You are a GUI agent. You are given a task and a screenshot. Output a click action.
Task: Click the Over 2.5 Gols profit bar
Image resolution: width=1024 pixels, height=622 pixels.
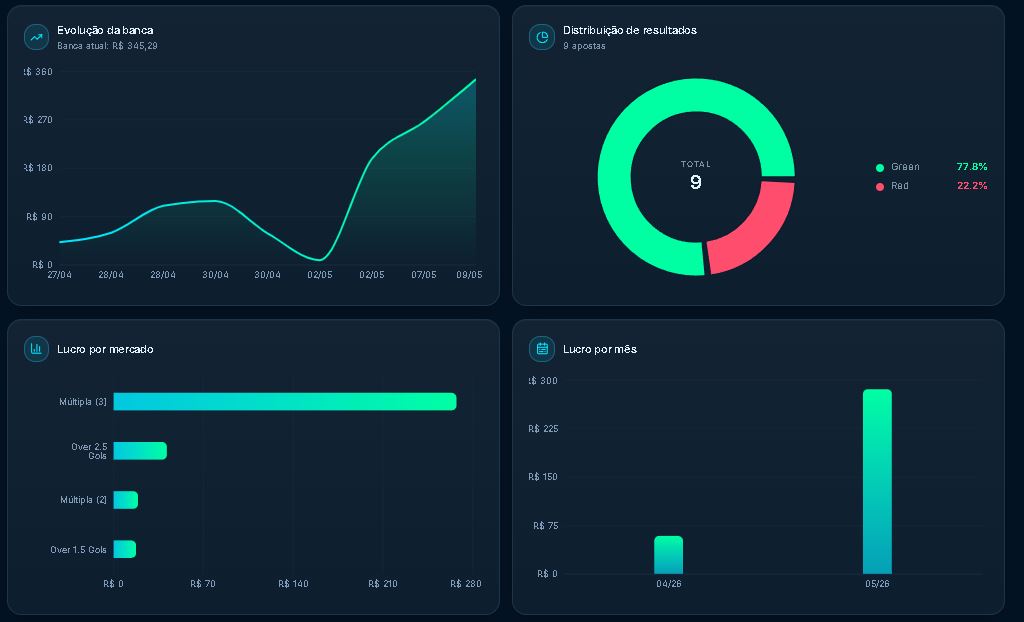point(140,451)
